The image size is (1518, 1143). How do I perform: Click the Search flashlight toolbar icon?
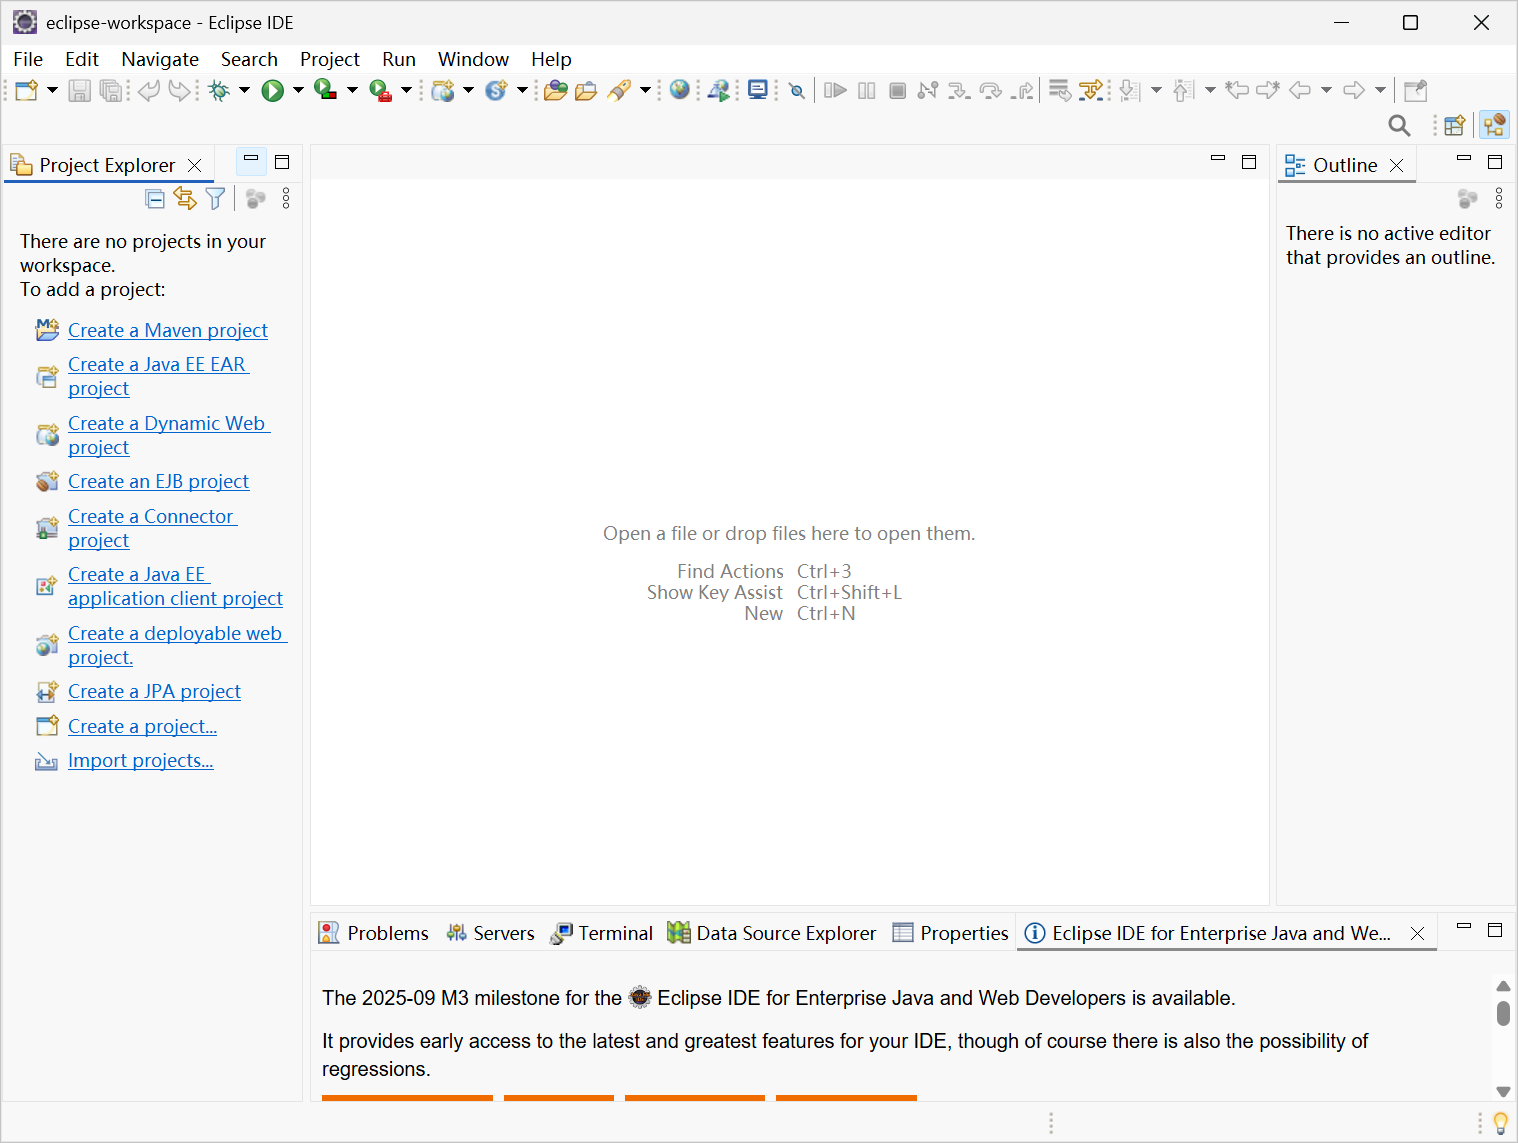pyautogui.click(x=620, y=91)
